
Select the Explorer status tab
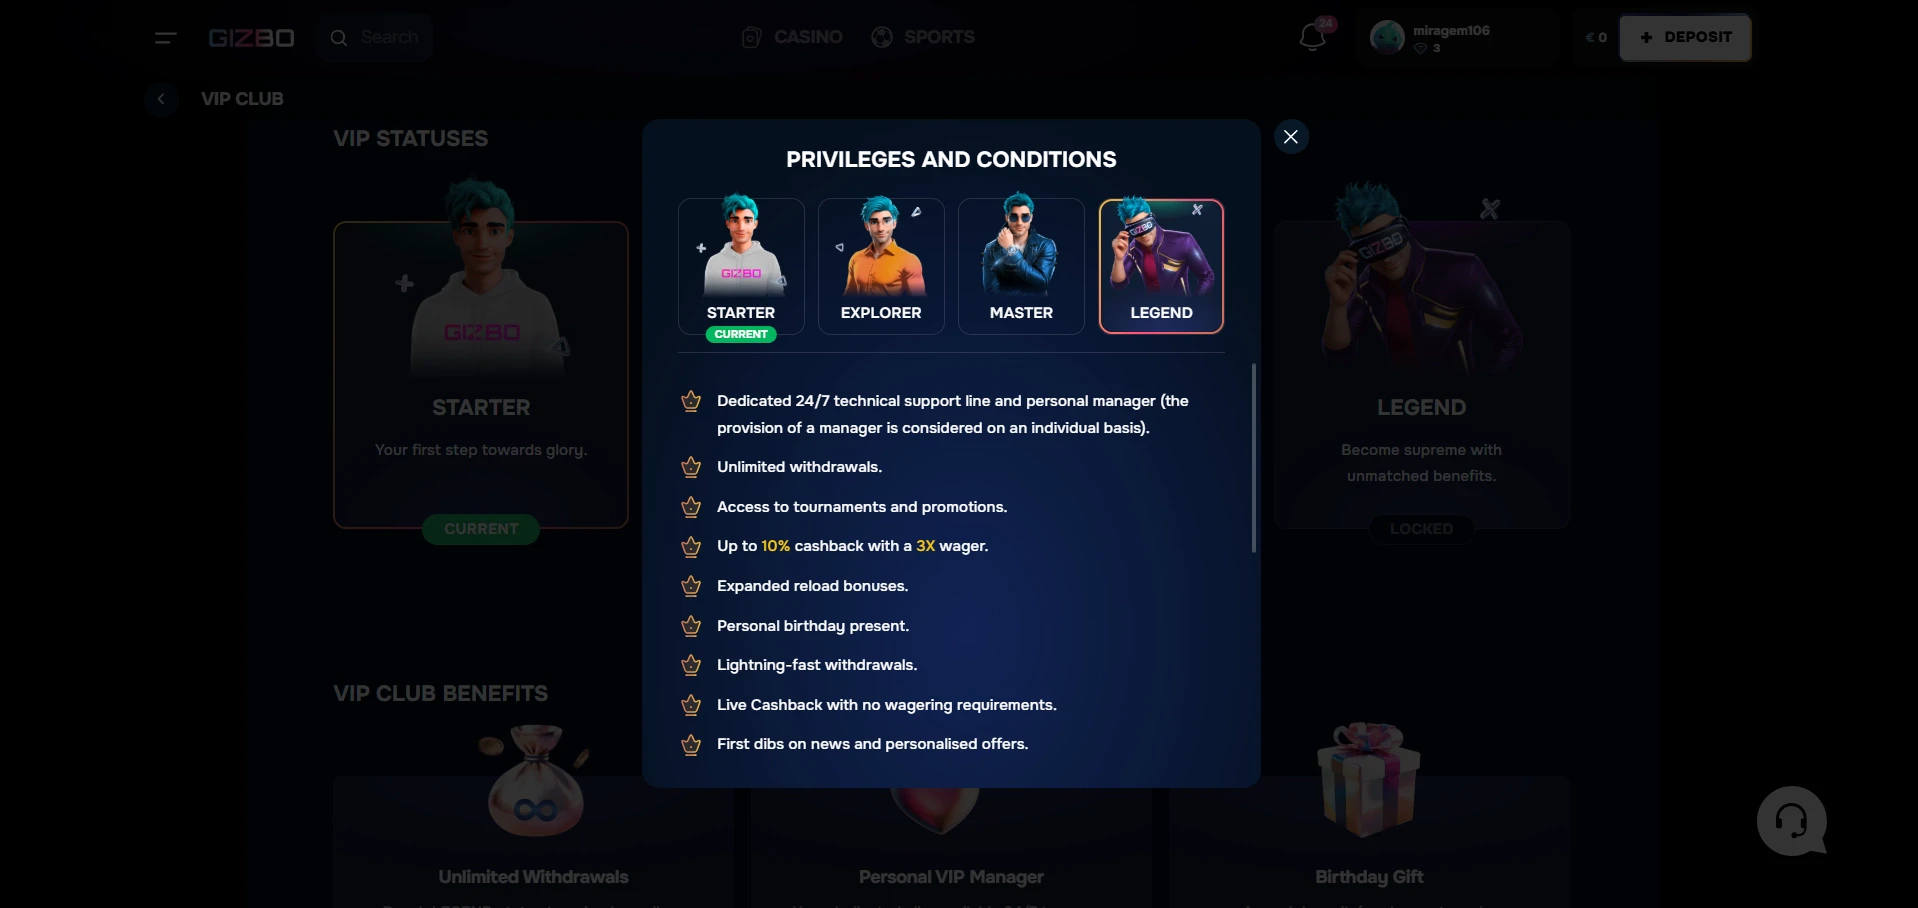coord(881,266)
